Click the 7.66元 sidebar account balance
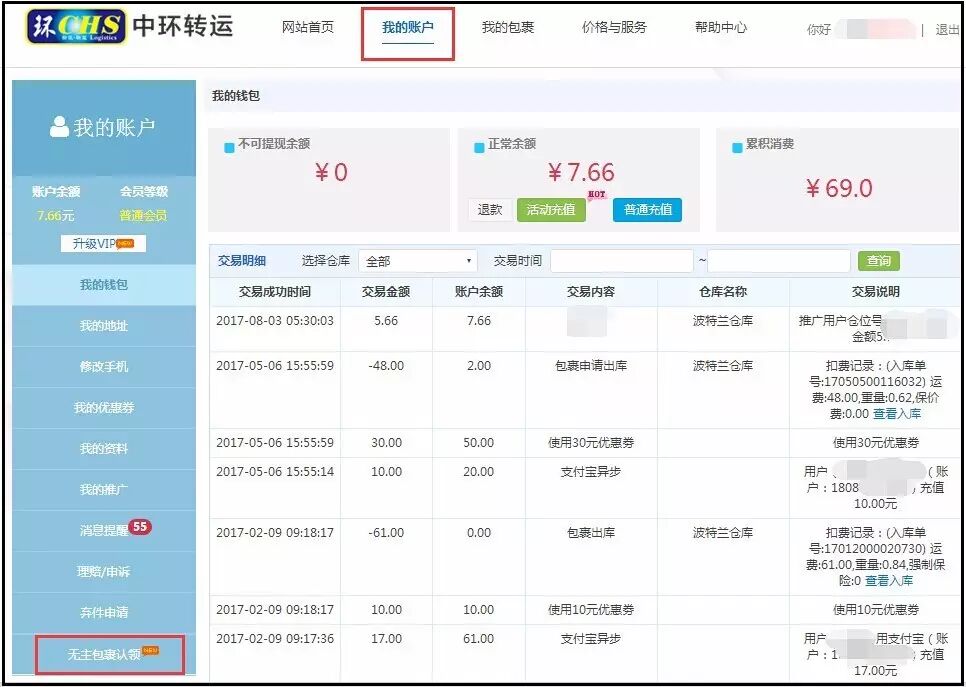The image size is (966, 687). (55, 216)
